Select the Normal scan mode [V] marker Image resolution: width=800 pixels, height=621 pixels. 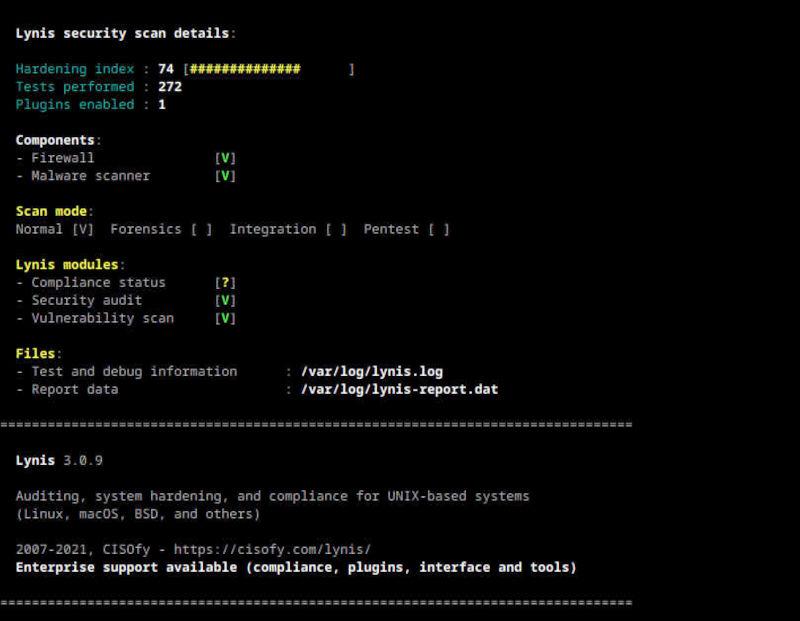(83, 229)
